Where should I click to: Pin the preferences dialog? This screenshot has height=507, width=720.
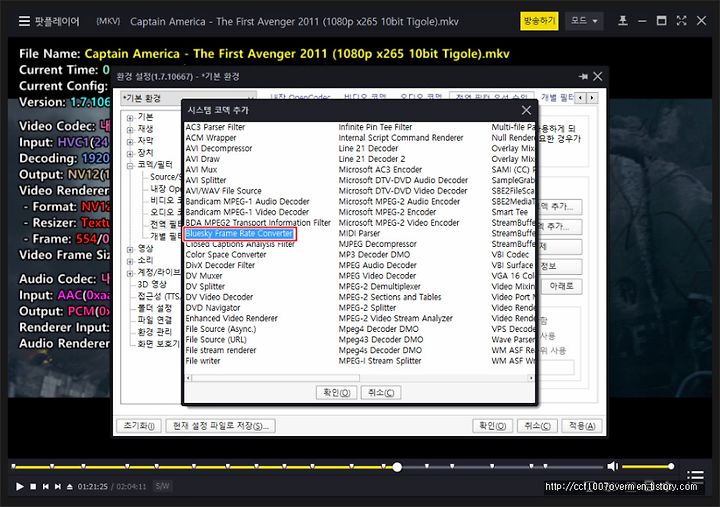(583, 77)
